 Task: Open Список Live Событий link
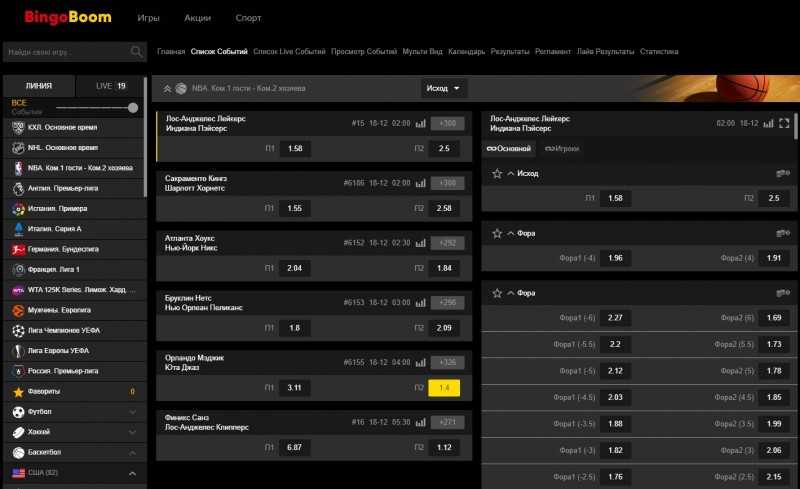point(289,52)
